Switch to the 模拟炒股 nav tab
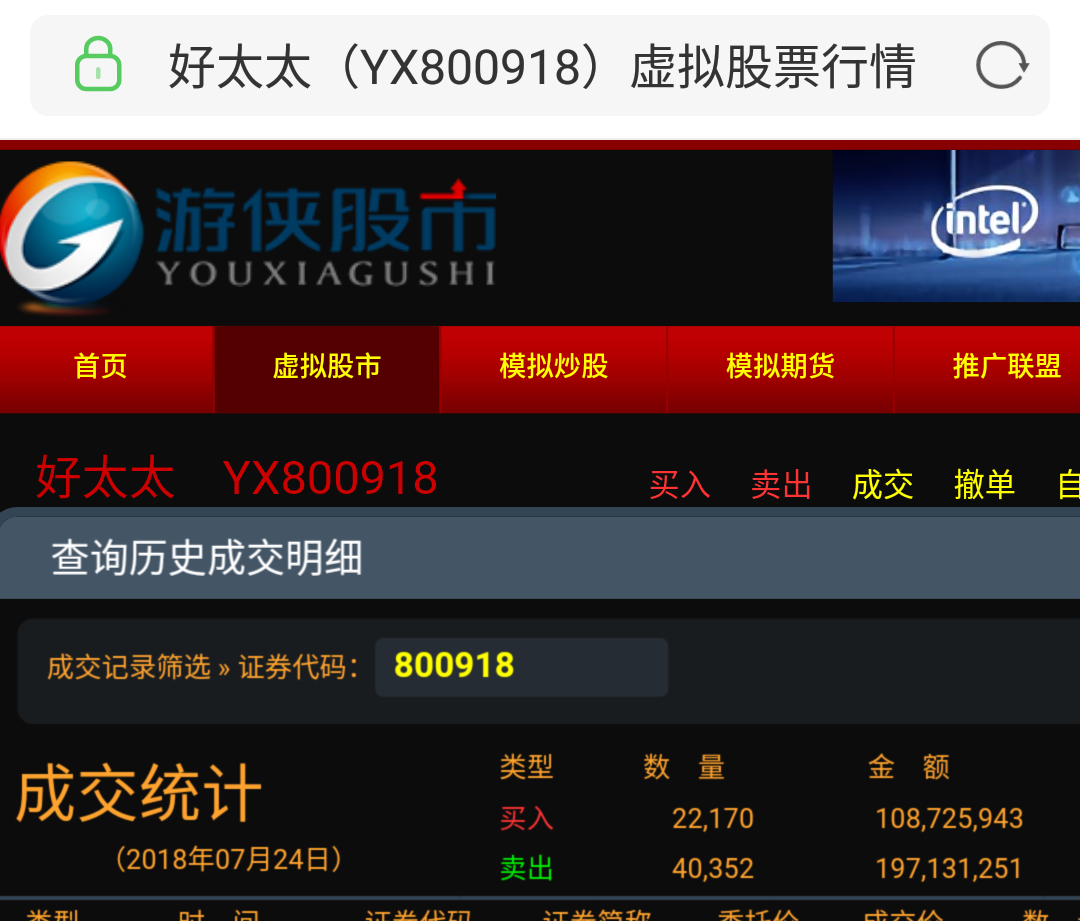The width and height of the screenshot is (1080, 921). [553, 367]
